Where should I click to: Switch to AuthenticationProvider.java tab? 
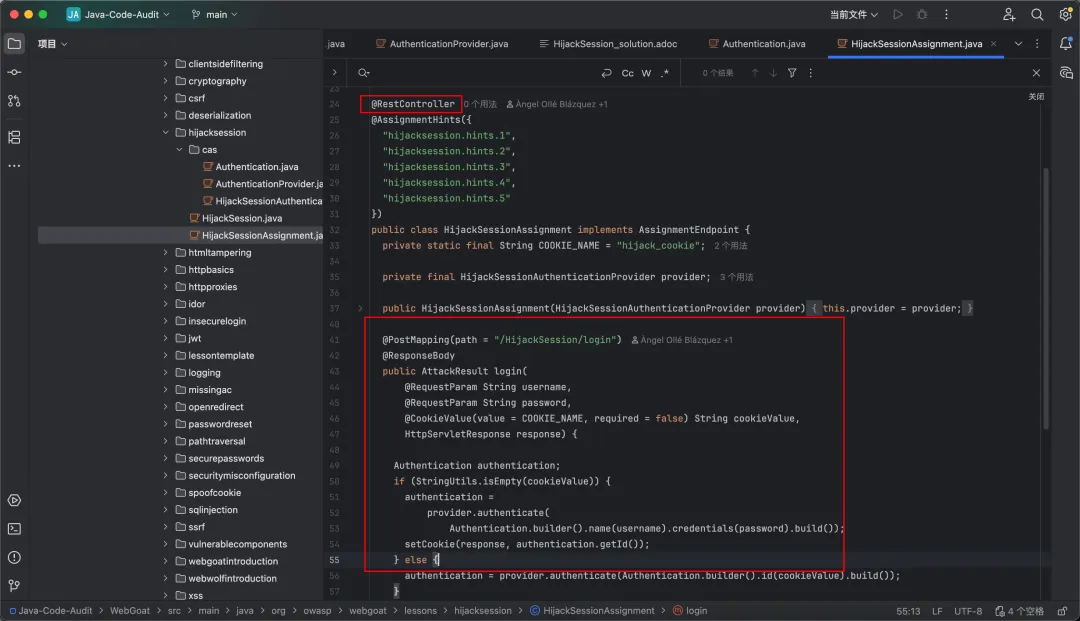[x=442, y=43]
